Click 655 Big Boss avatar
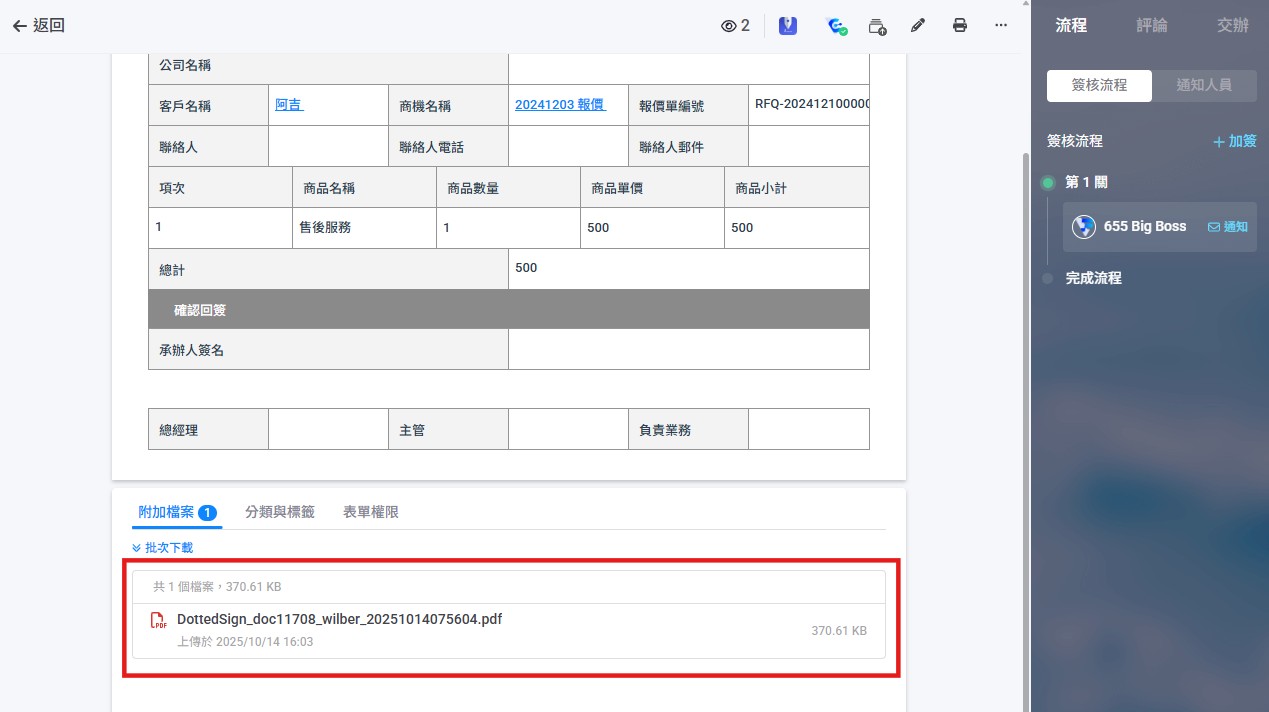This screenshot has width=1269, height=712. [x=1083, y=227]
